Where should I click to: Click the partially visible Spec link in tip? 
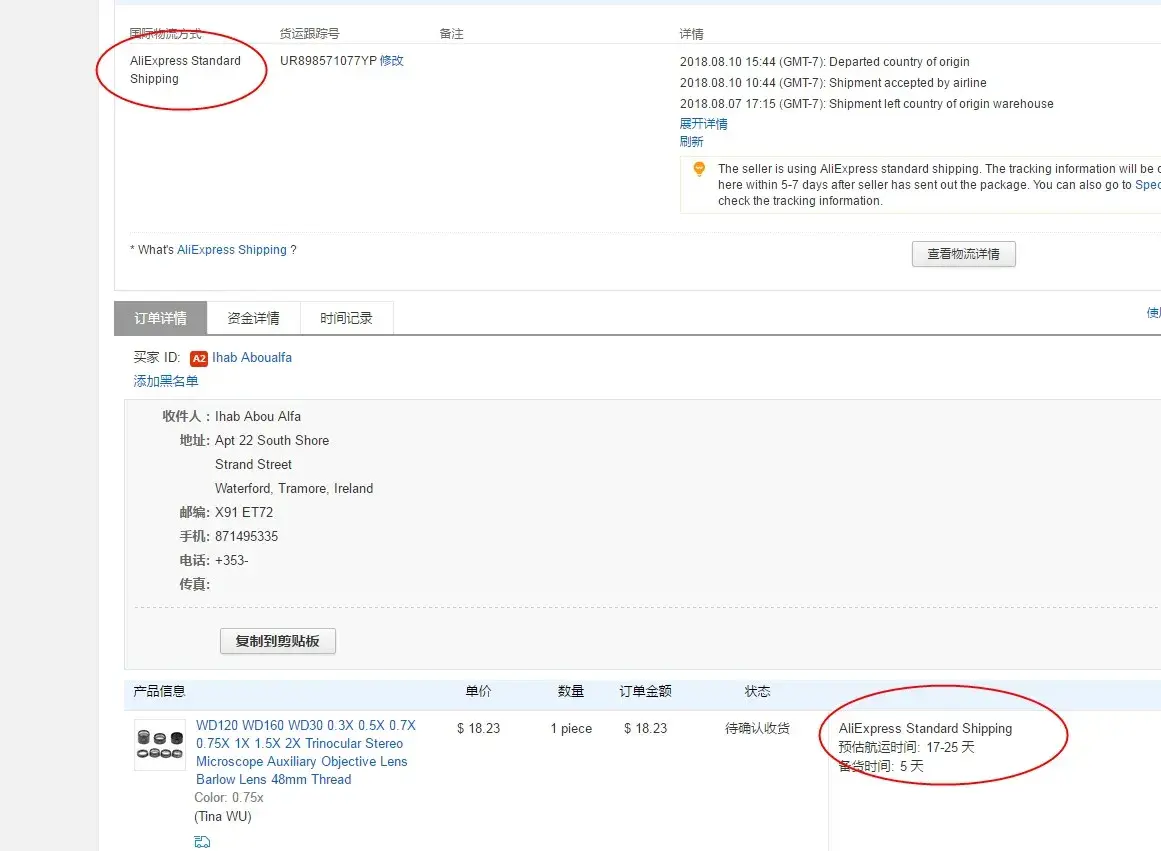click(x=1148, y=184)
